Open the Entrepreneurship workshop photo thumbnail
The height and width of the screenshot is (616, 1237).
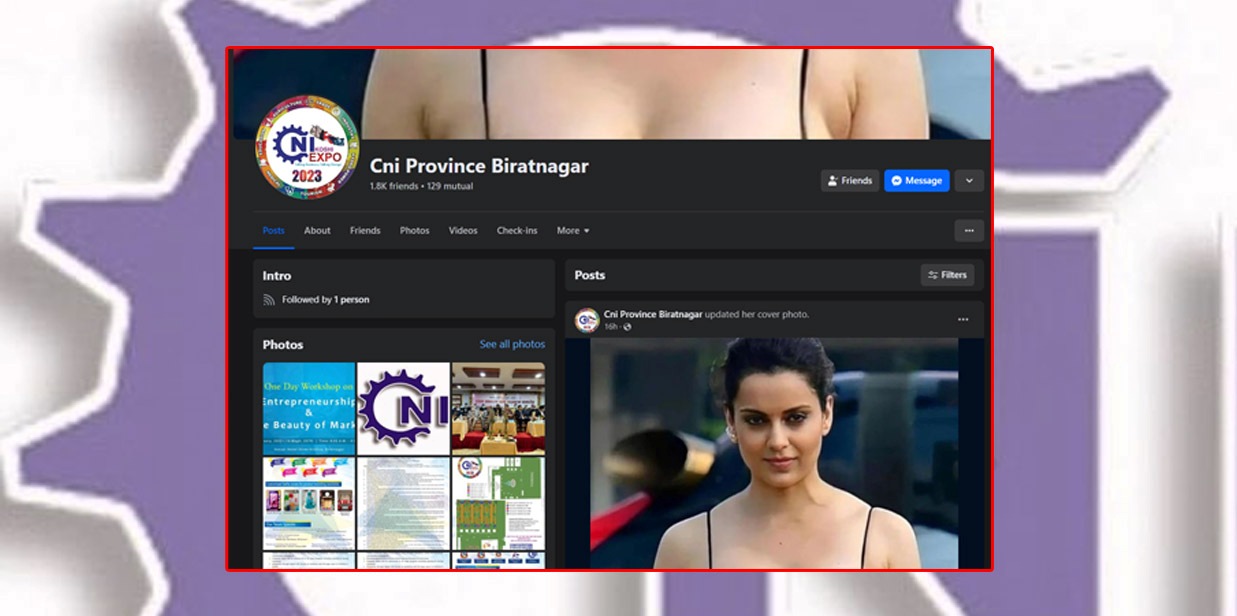(x=309, y=408)
